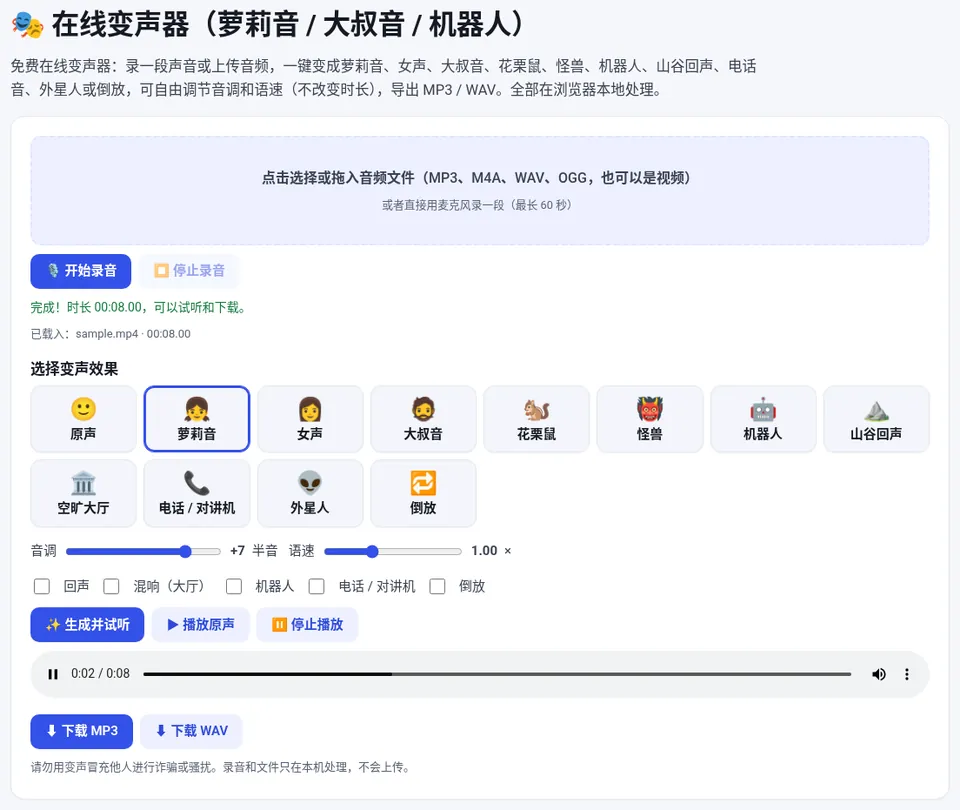Adjust the 语速 speed slider

point(392,552)
